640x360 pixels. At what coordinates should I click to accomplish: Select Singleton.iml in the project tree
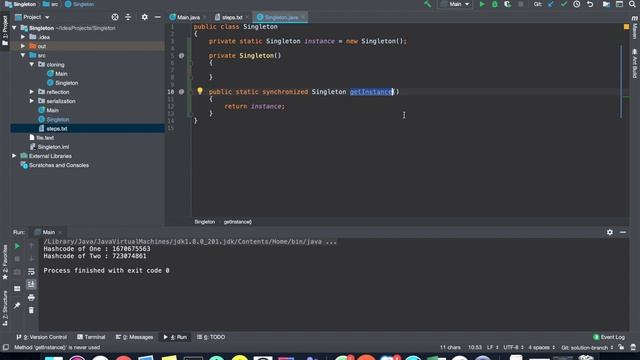pos(49,147)
